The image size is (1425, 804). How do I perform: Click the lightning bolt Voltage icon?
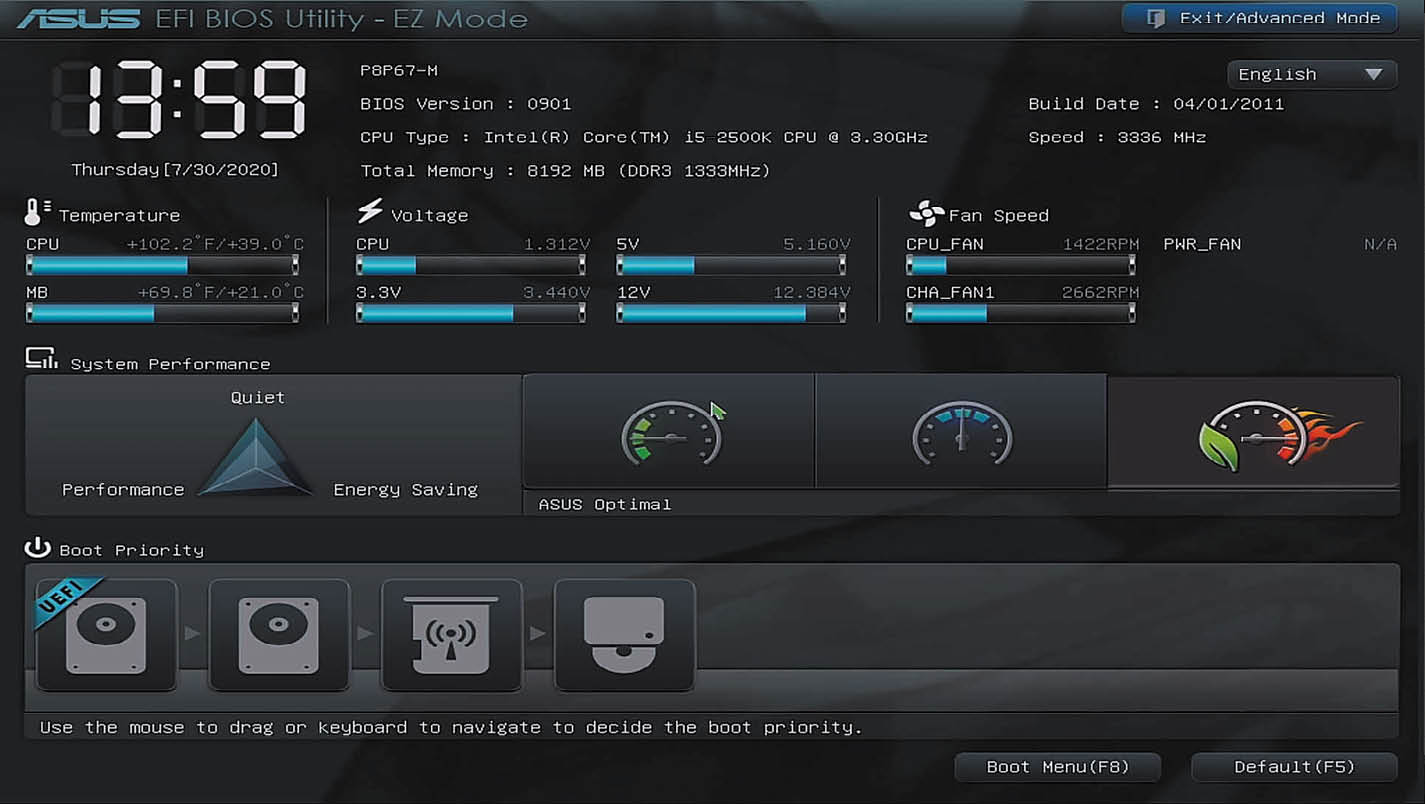pyautogui.click(x=370, y=212)
